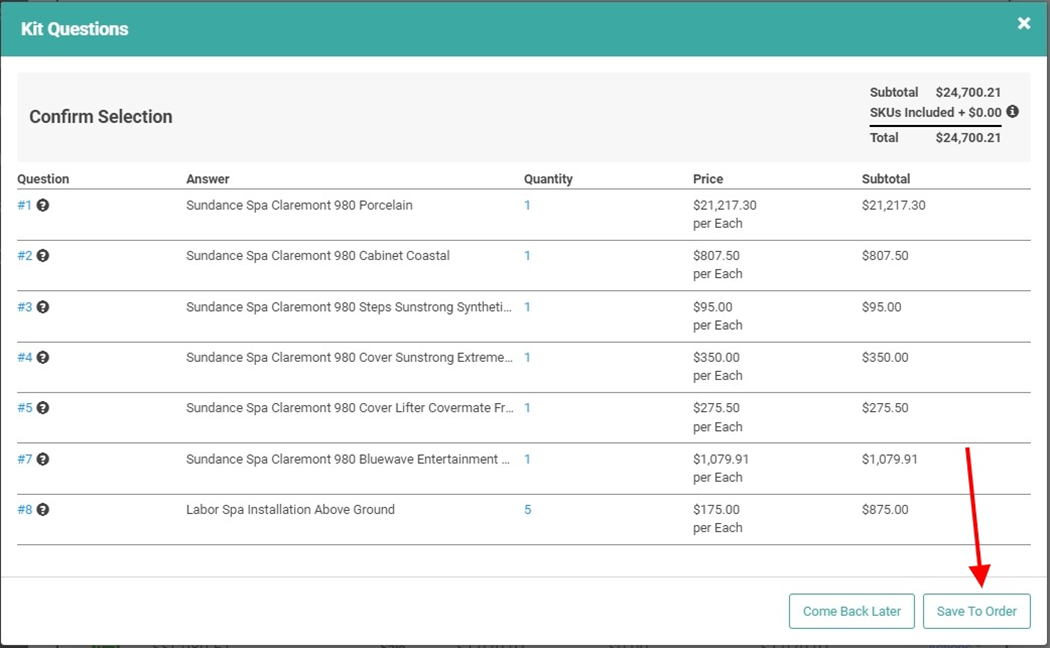Click the help icon beside question #1
The image size is (1050, 648).
(x=43, y=205)
